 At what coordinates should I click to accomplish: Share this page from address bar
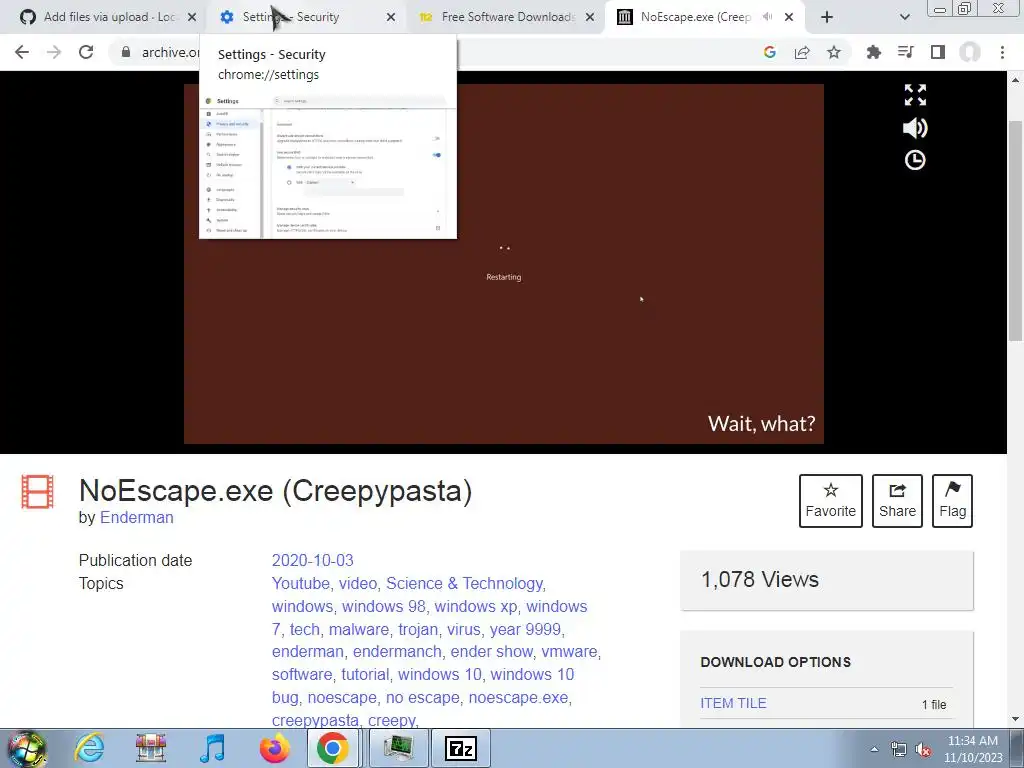(x=802, y=52)
